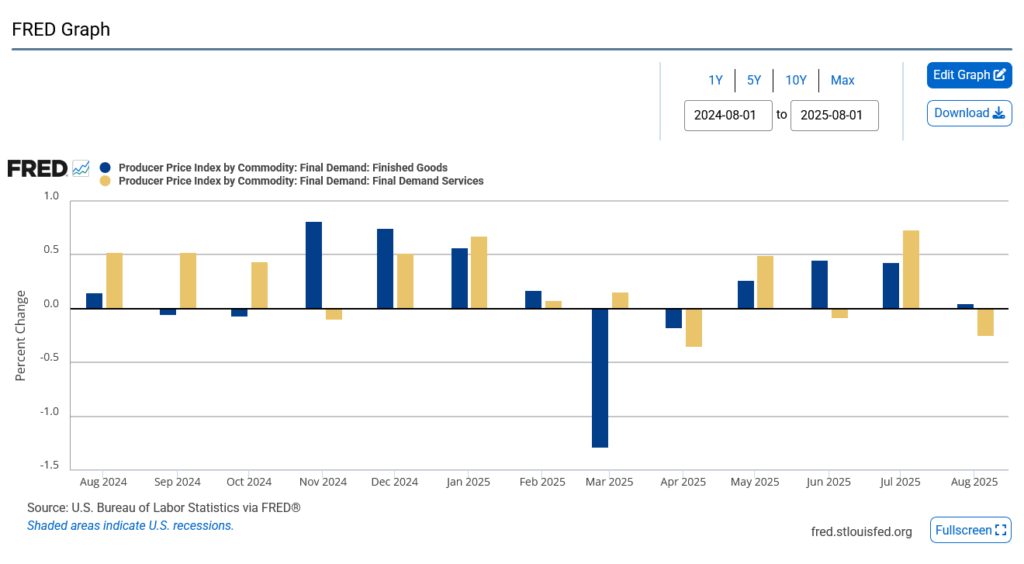Click the Fullscreen button
The image size is (1024, 564).
(970, 530)
